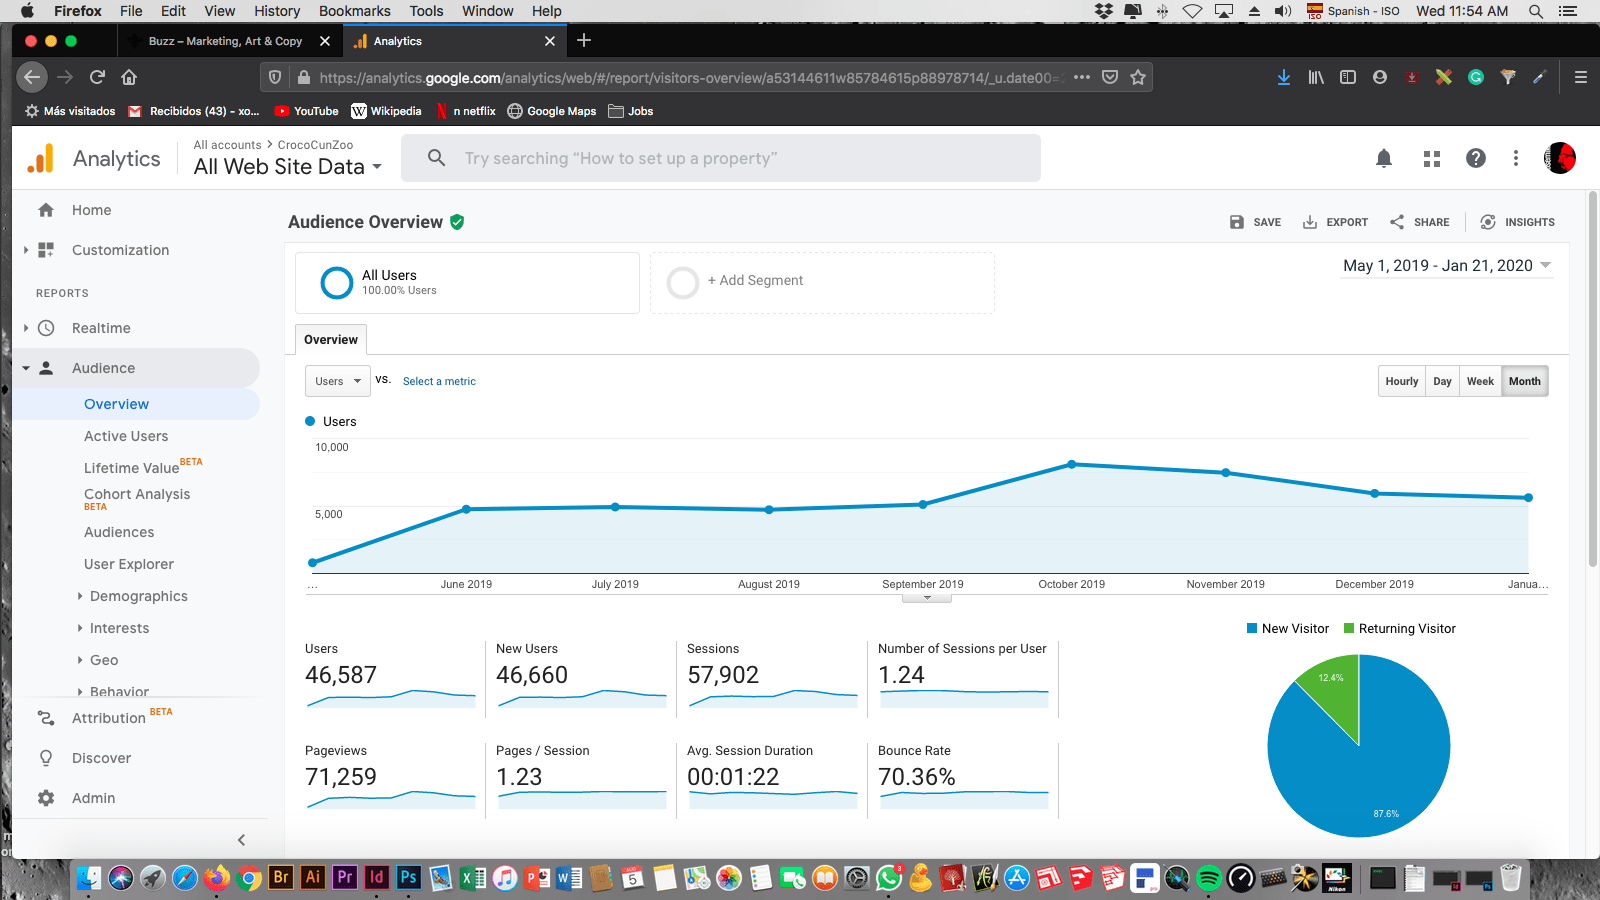
Task: Expand the Demographics section
Action: click(138, 596)
